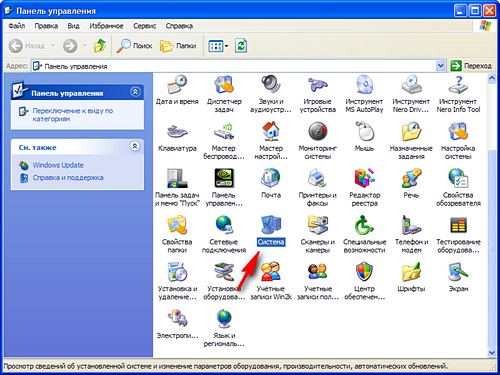500x375 pixels.
Task: Toggle the Папки folders pane button
Action: pos(178,46)
